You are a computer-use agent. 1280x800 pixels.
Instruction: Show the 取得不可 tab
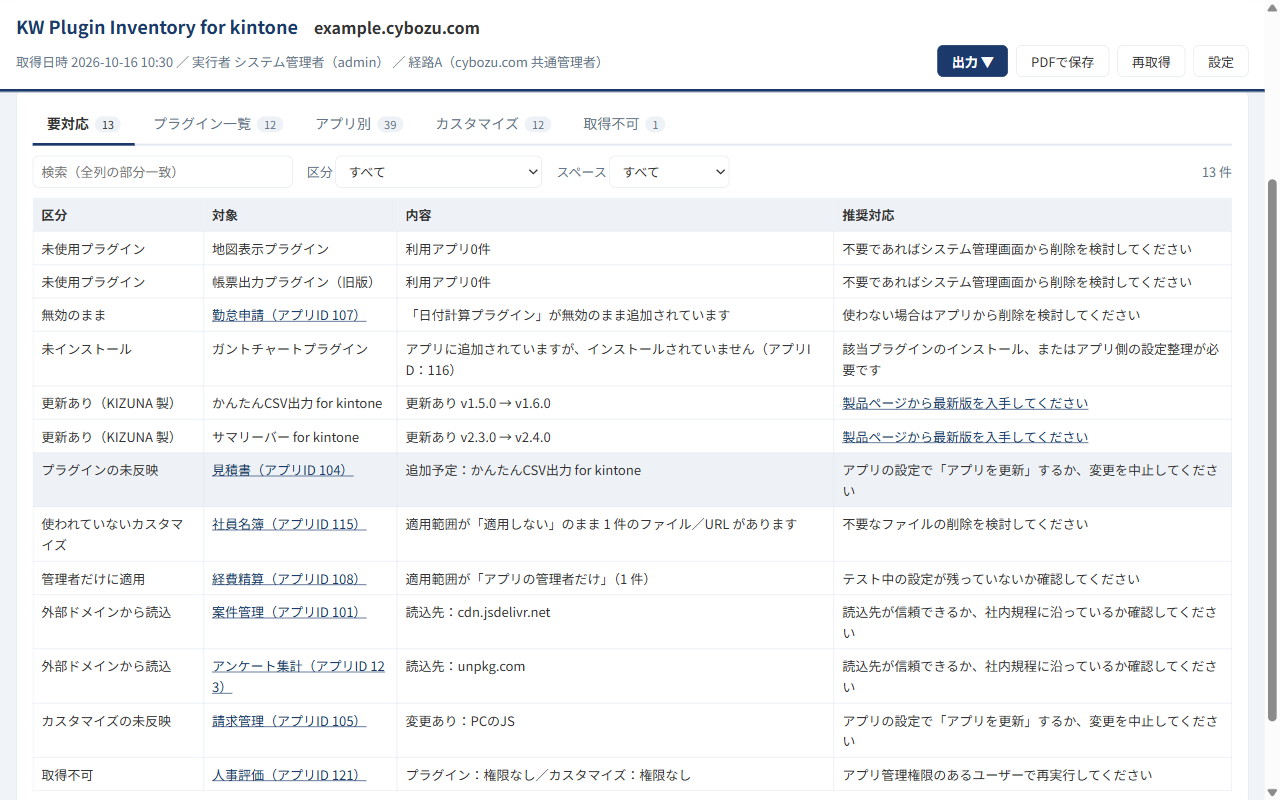(623, 124)
